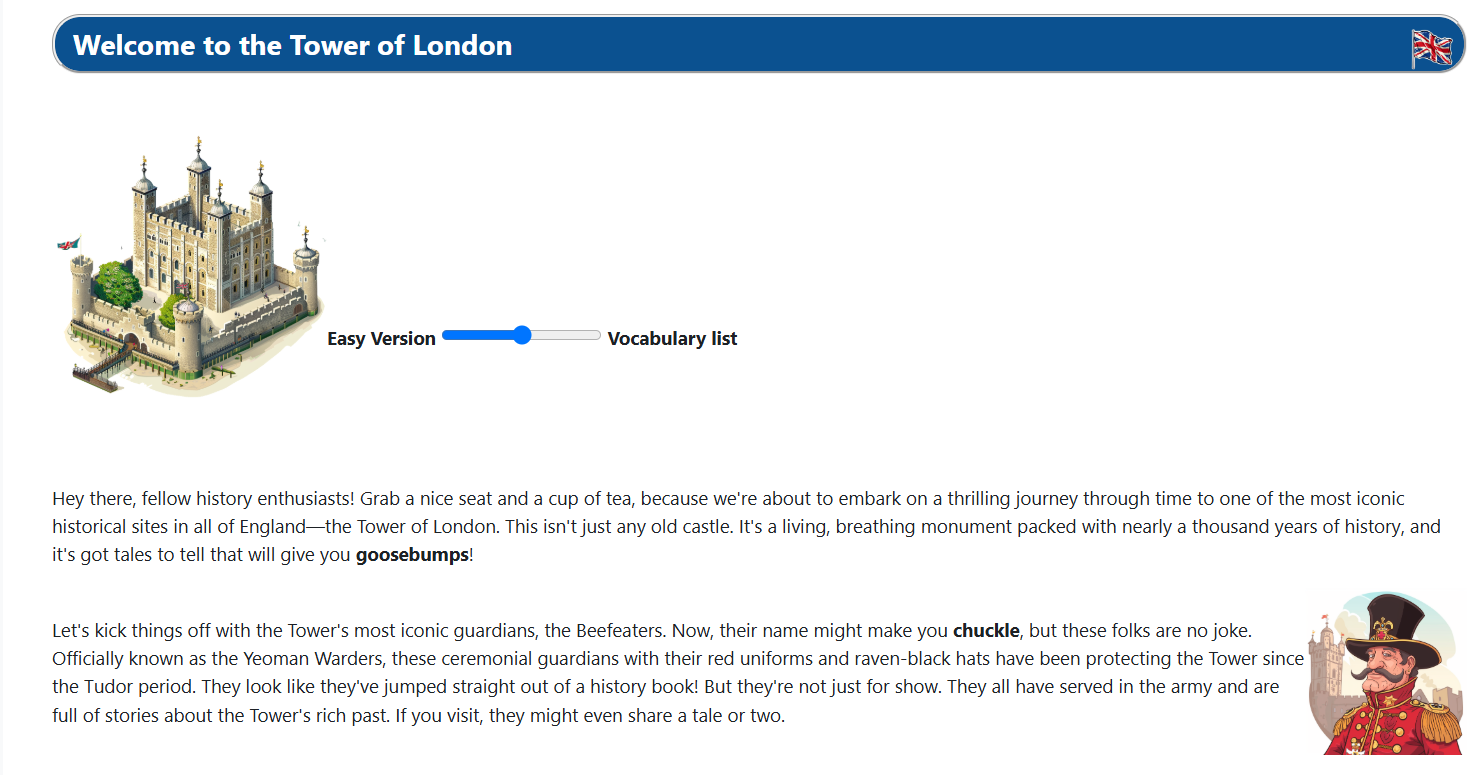Viewport: 1478px width, 775px height.
Task: Click the Union Jack flag icon in header
Action: point(1431,47)
